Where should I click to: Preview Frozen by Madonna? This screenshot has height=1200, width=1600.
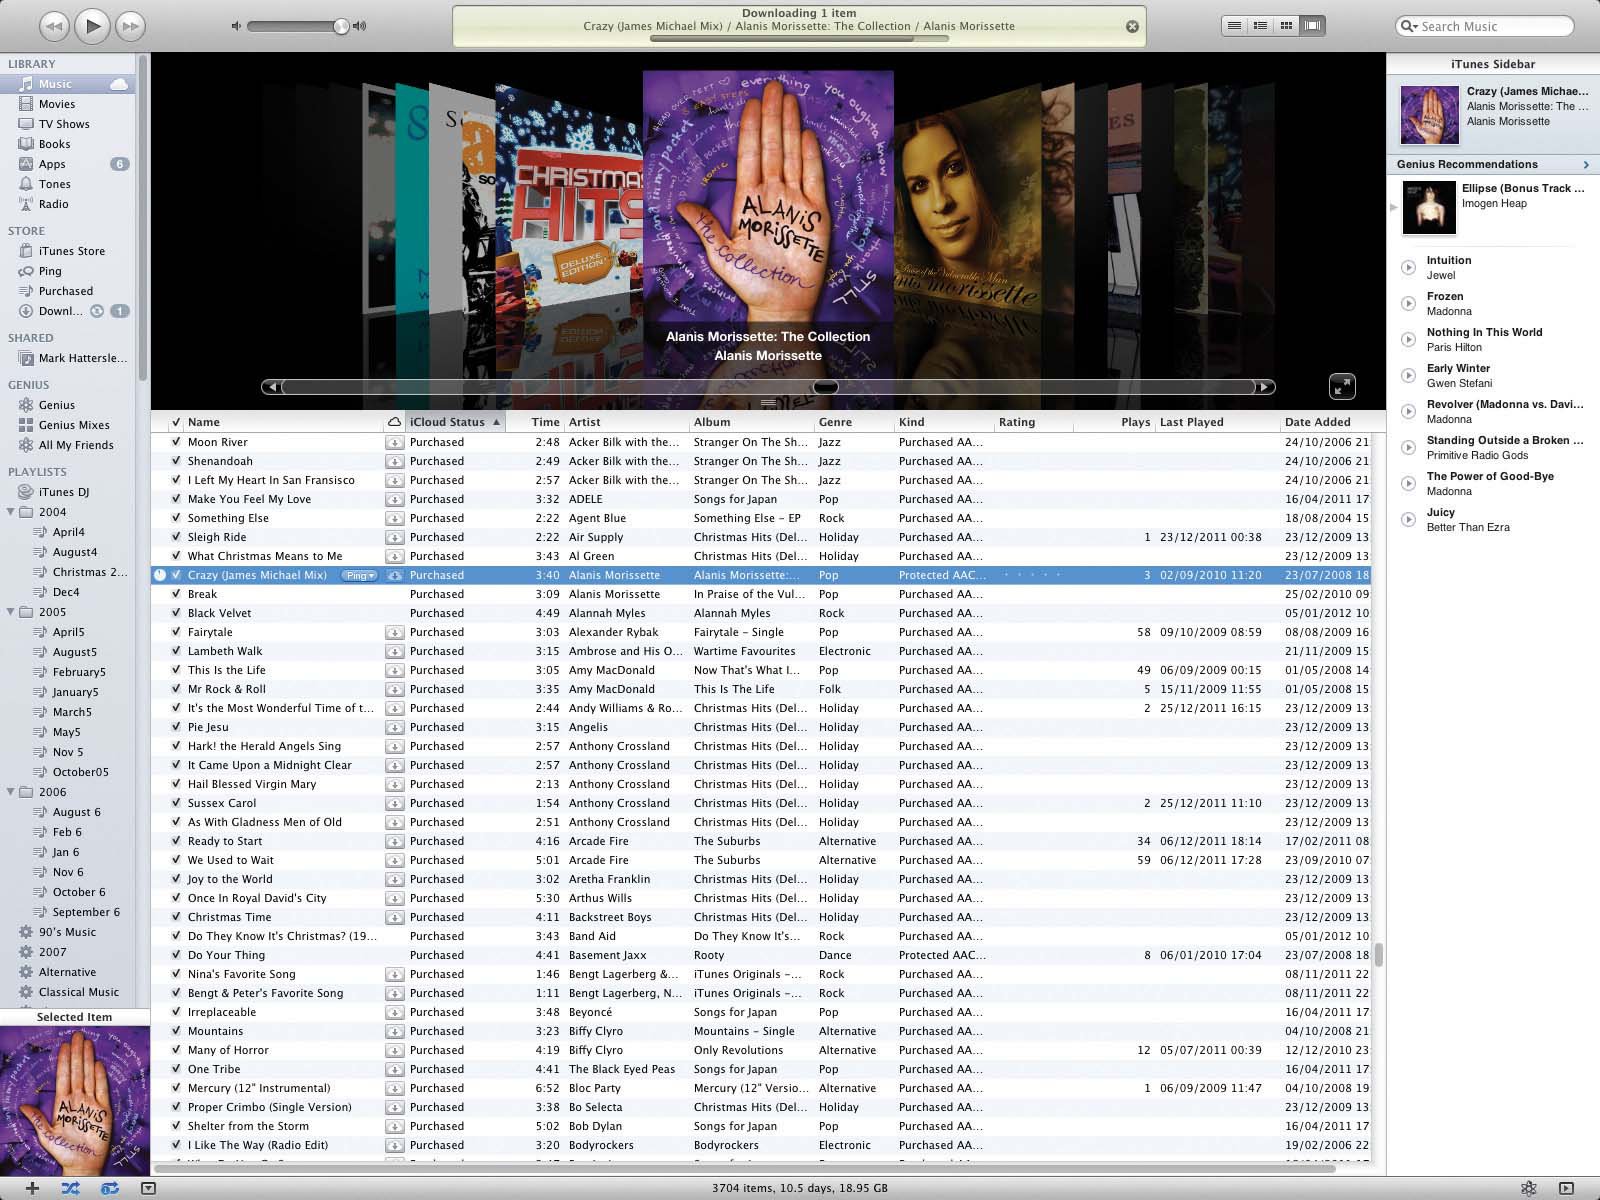(1408, 304)
